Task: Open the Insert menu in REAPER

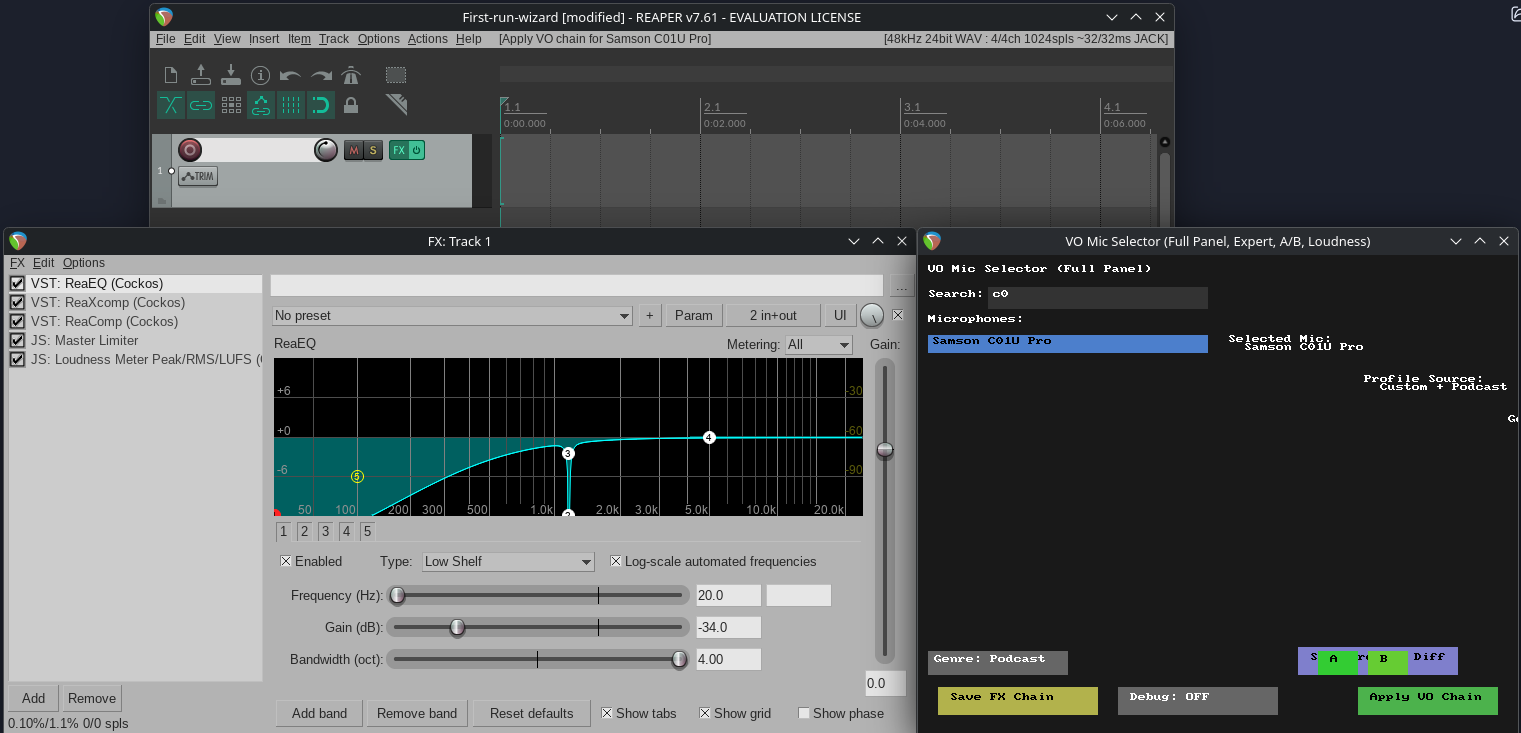Action: point(264,39)
